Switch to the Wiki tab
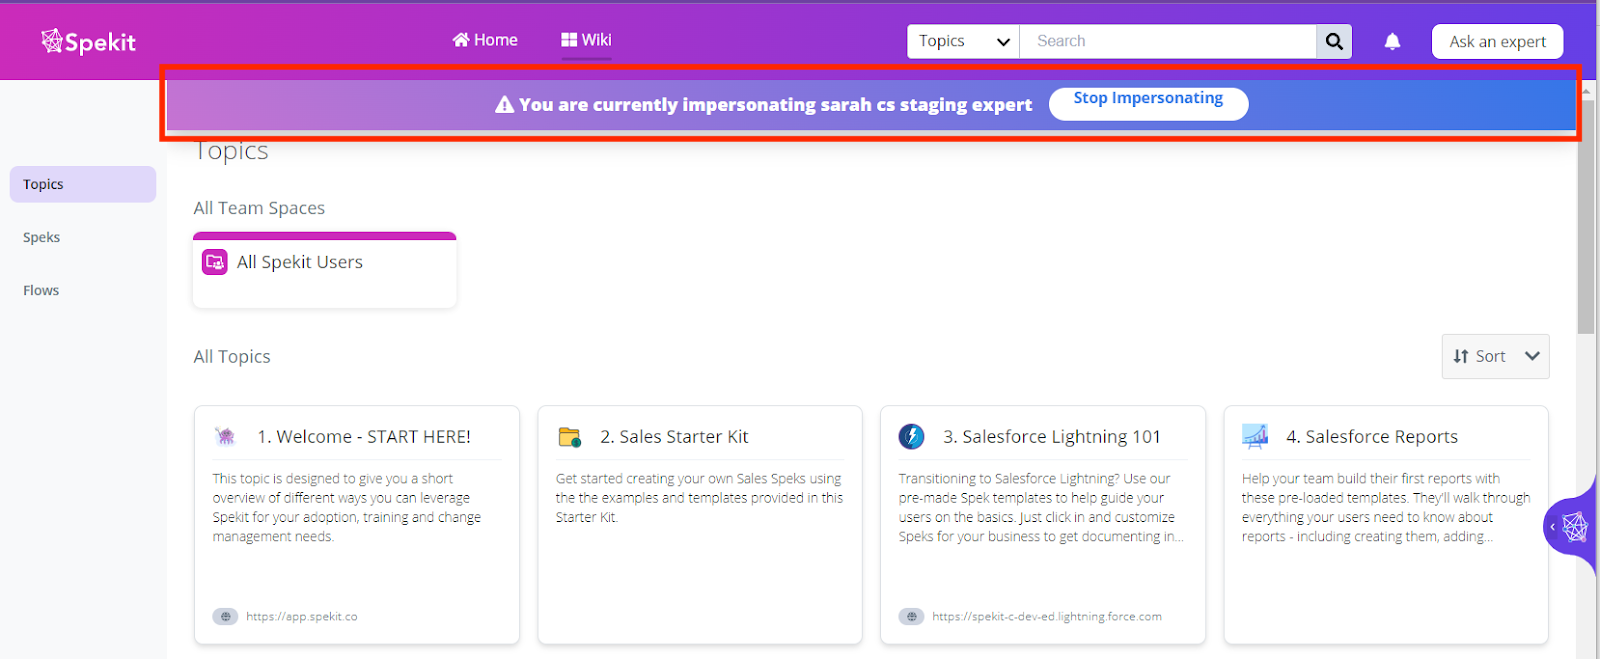This screenshot has width=1600, height=659. coord(586,40)
